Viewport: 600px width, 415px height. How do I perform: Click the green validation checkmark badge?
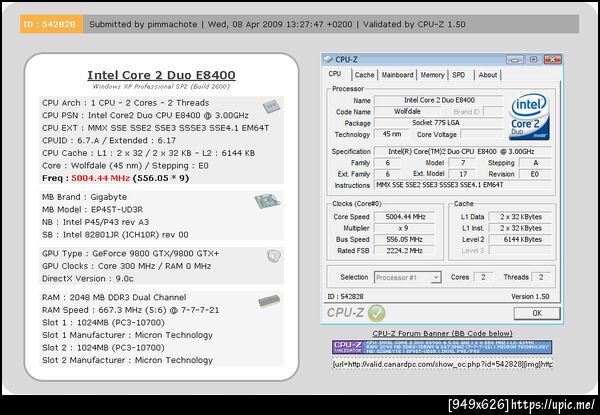[x=376, y=313]
